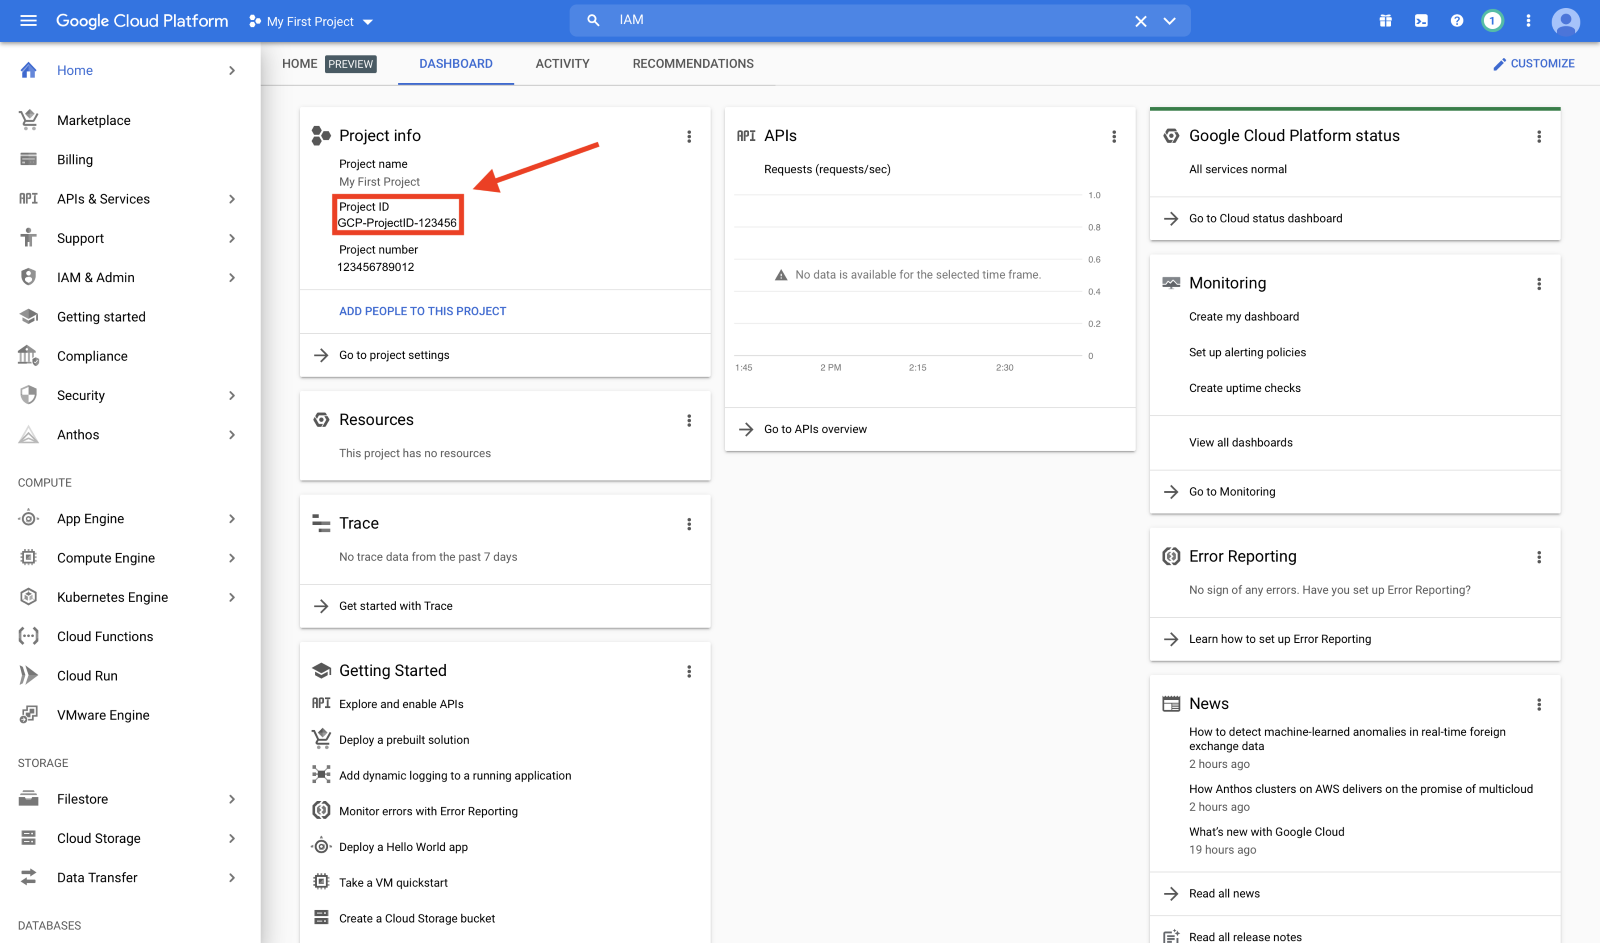Click Add People To This Project
Viewport: 1600px width, 943px height.
click(423, 311)
